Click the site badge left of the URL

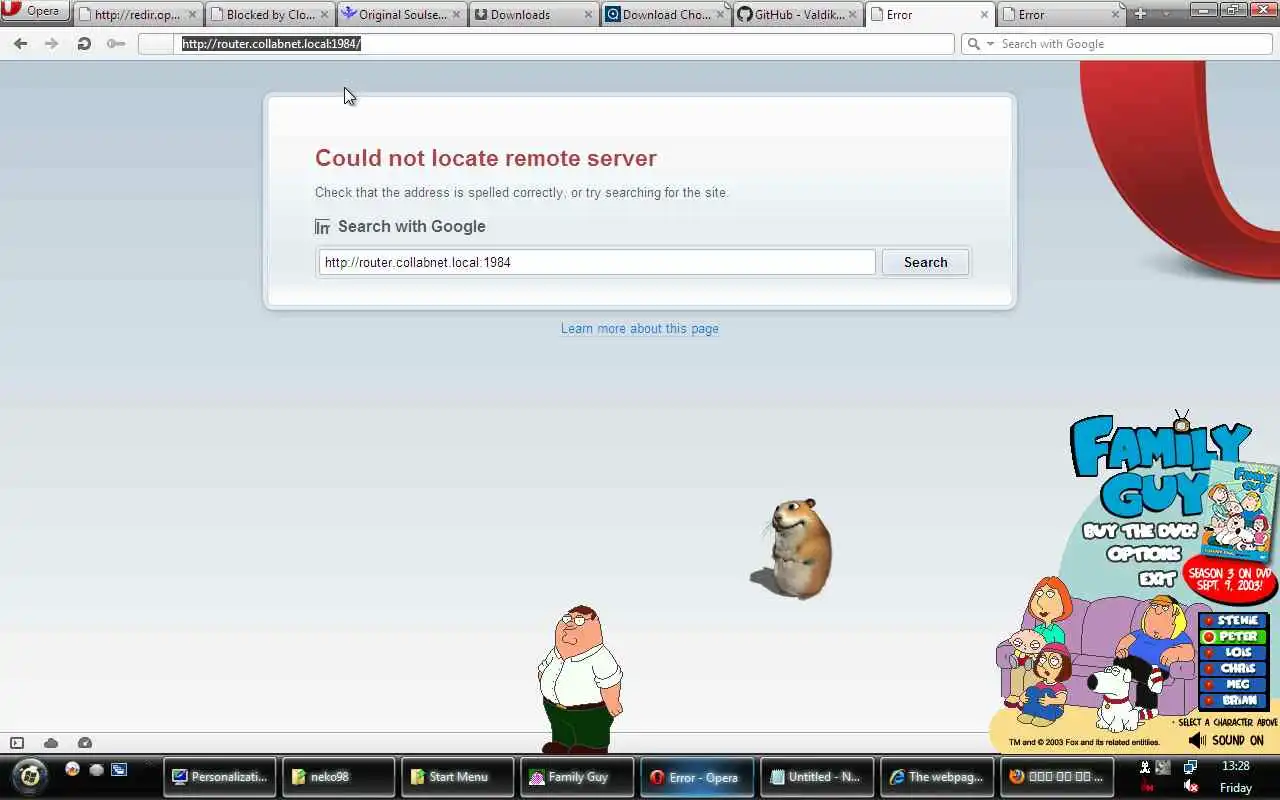click(x=157, y=44)
